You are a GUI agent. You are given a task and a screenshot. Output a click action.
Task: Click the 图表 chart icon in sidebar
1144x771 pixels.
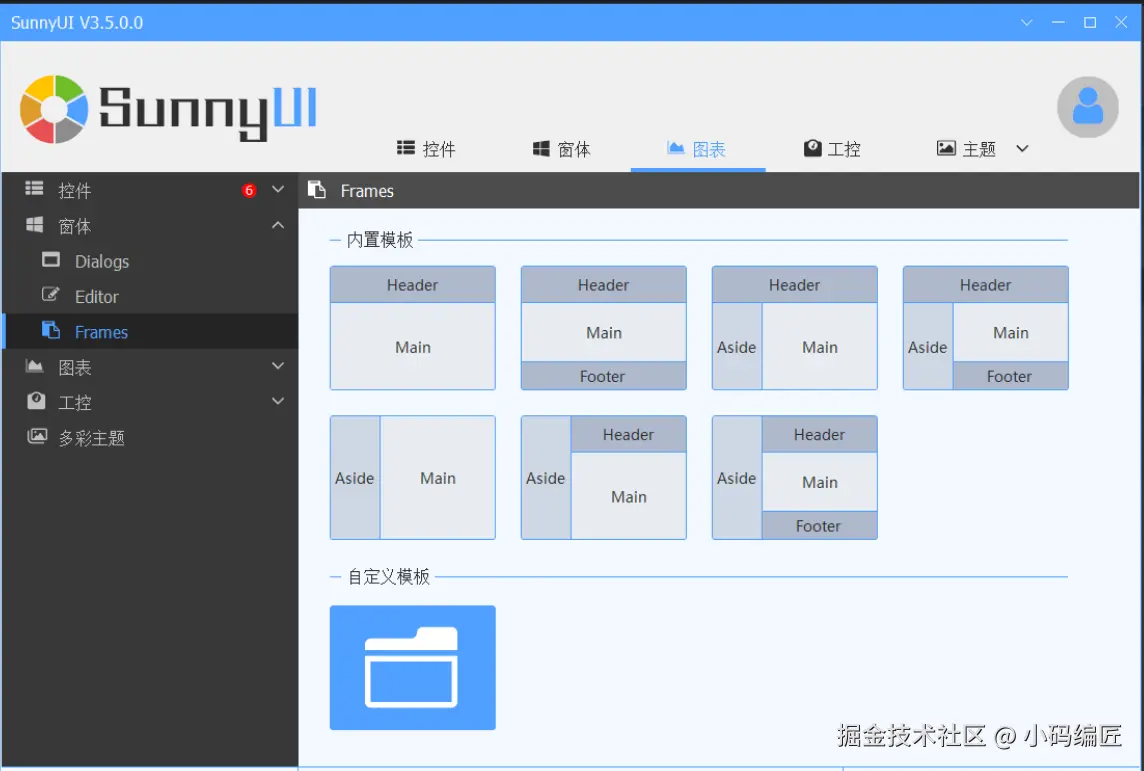34,365
